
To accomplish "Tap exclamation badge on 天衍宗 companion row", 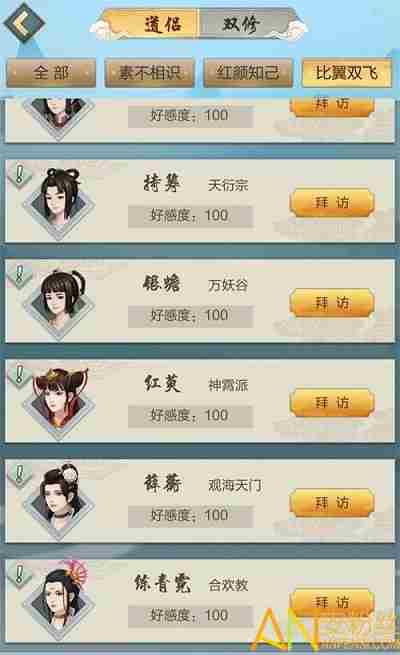I will pyautogui.click(x=19, y=175).
